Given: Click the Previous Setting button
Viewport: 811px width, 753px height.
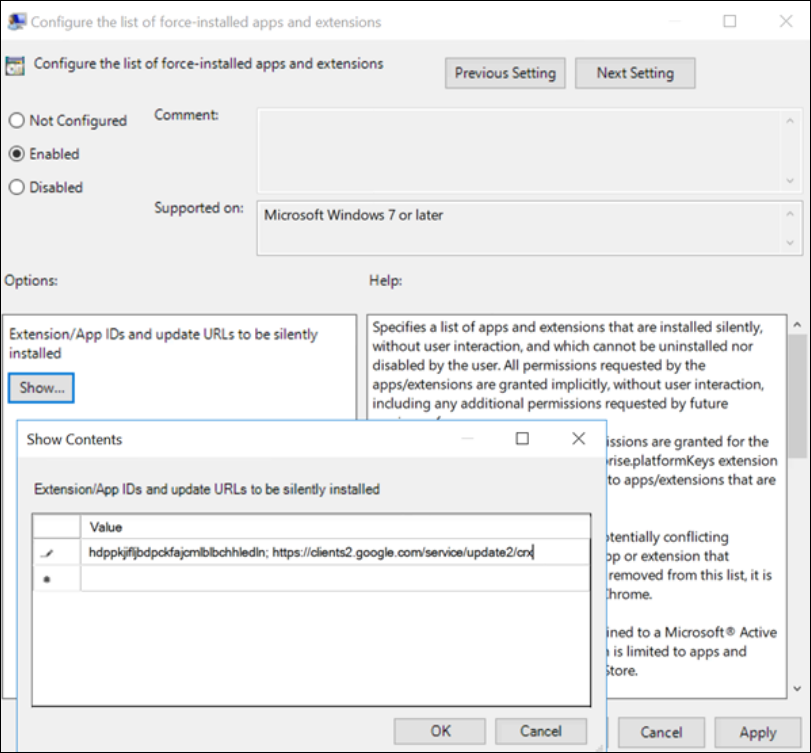Looking at the screenshot, I should coord(504,72).
